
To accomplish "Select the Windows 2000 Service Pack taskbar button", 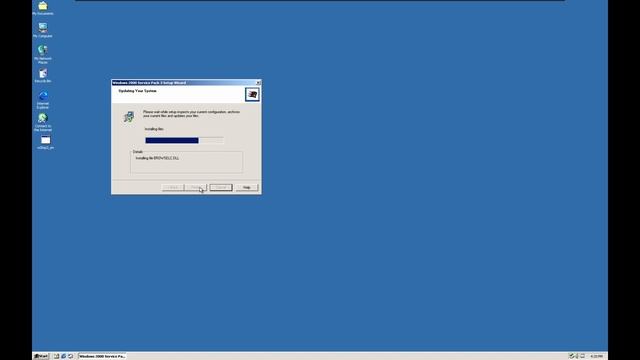I will (x=102, y=356).
